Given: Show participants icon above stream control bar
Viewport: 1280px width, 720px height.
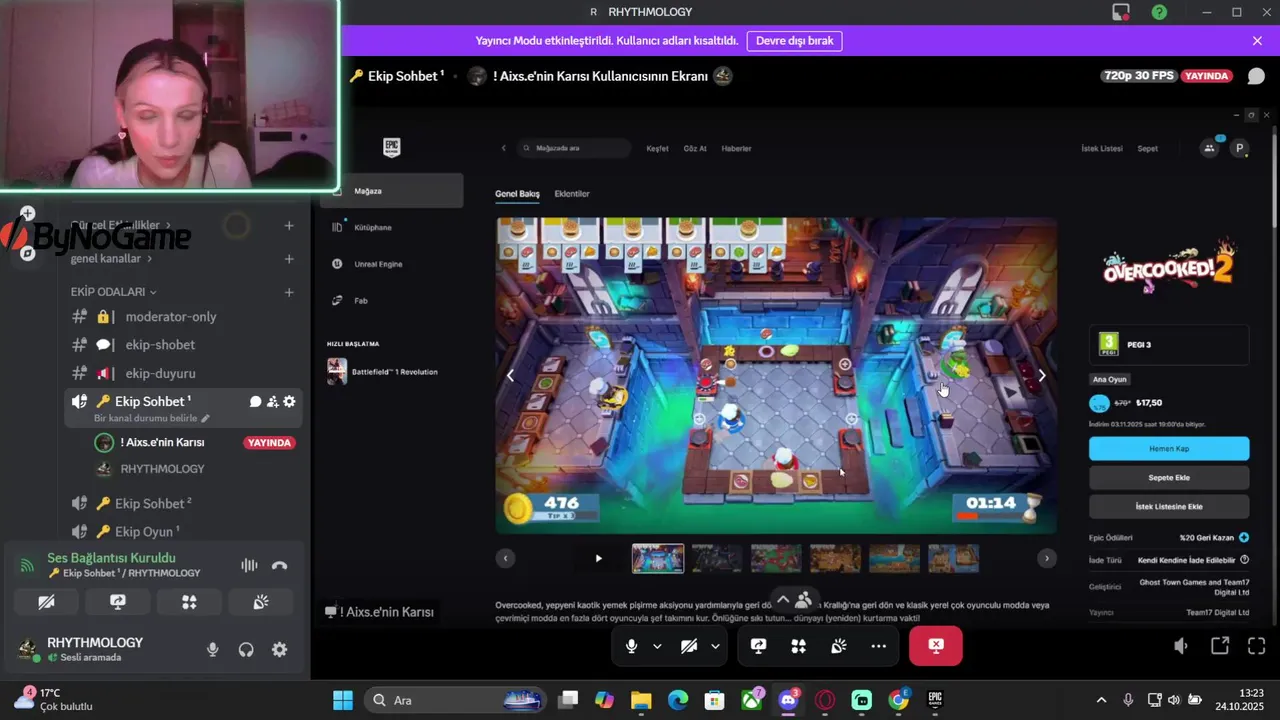Looking at the screenshot, I should coord(803,600).
